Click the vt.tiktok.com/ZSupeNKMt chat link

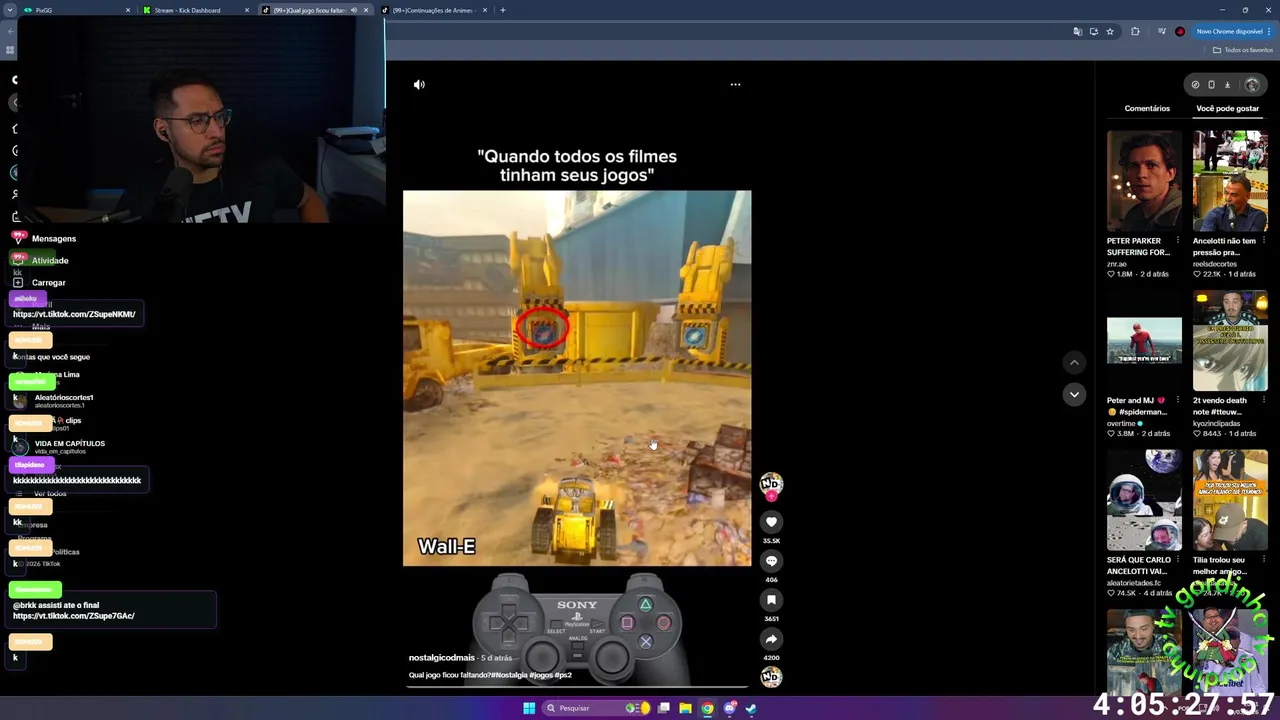click(74, 314)
